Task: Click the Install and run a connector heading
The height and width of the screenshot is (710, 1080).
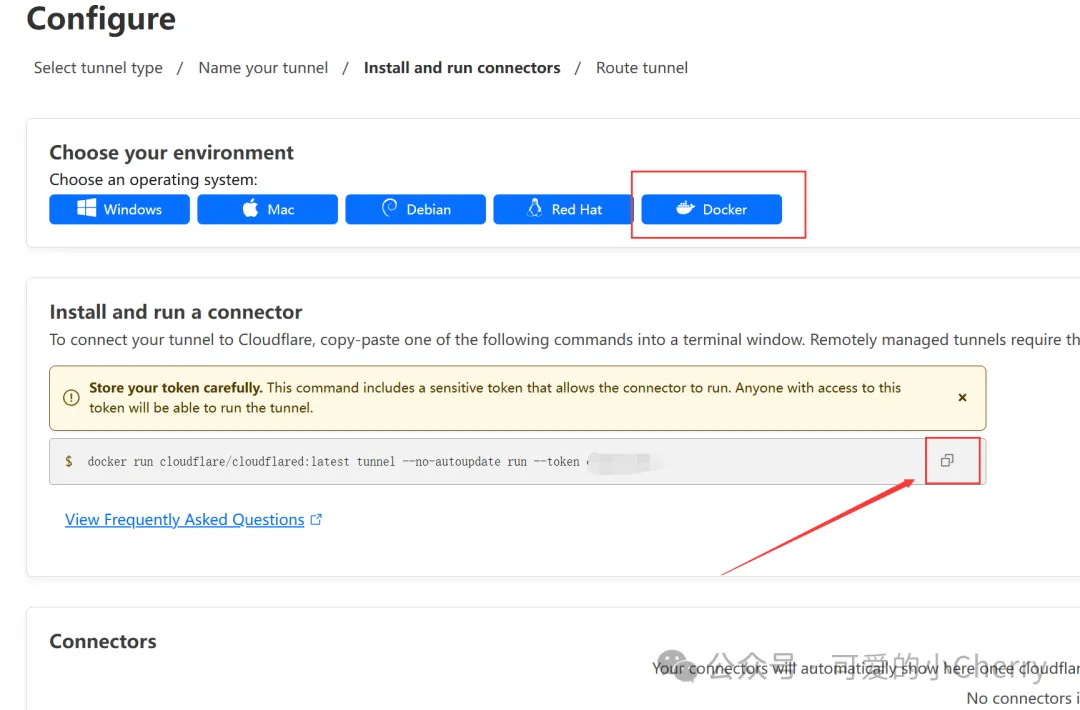Action: [176, 312]
